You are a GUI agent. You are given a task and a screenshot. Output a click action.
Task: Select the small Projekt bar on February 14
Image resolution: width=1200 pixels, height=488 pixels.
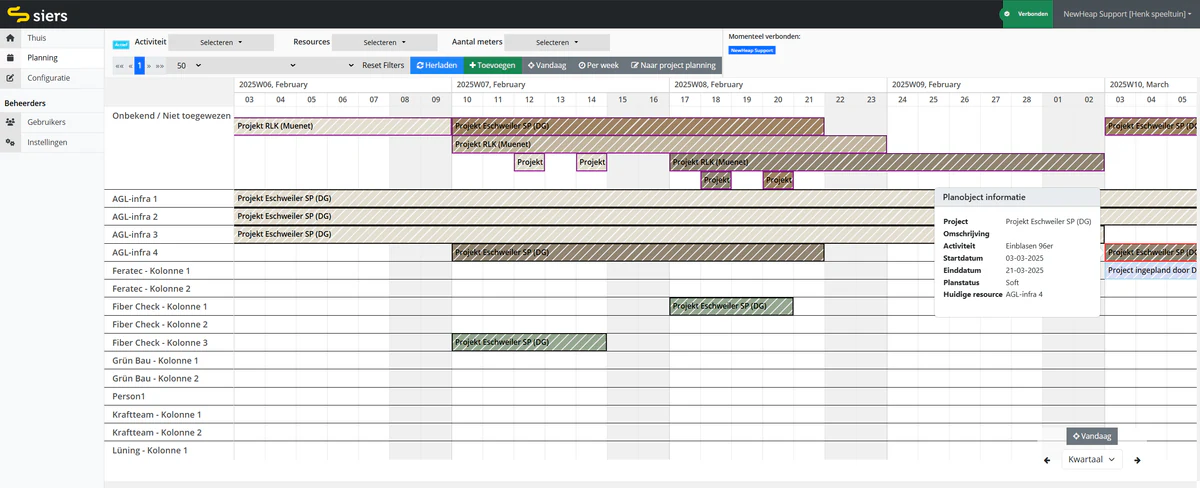591,162
